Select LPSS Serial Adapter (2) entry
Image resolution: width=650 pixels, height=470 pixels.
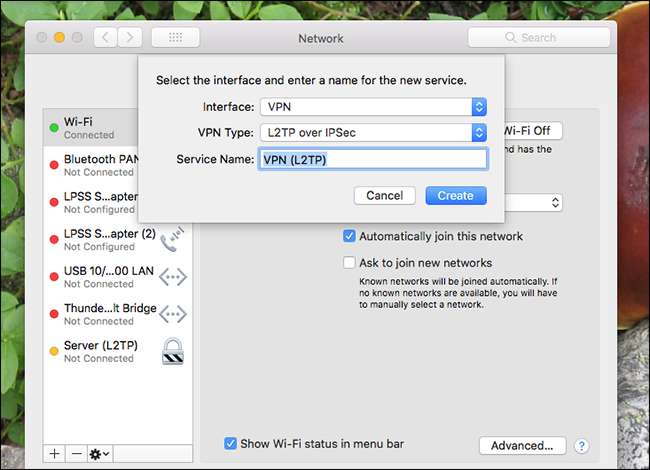118,240
